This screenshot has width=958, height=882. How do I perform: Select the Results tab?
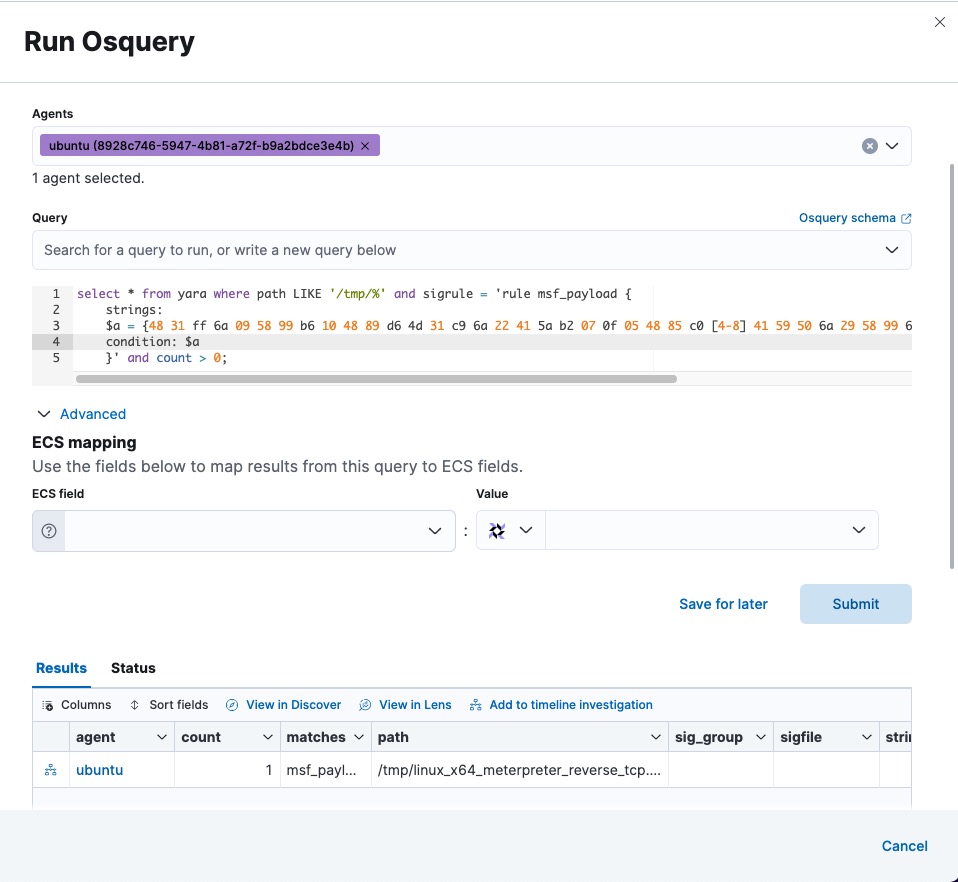click(x=61, y=668)
